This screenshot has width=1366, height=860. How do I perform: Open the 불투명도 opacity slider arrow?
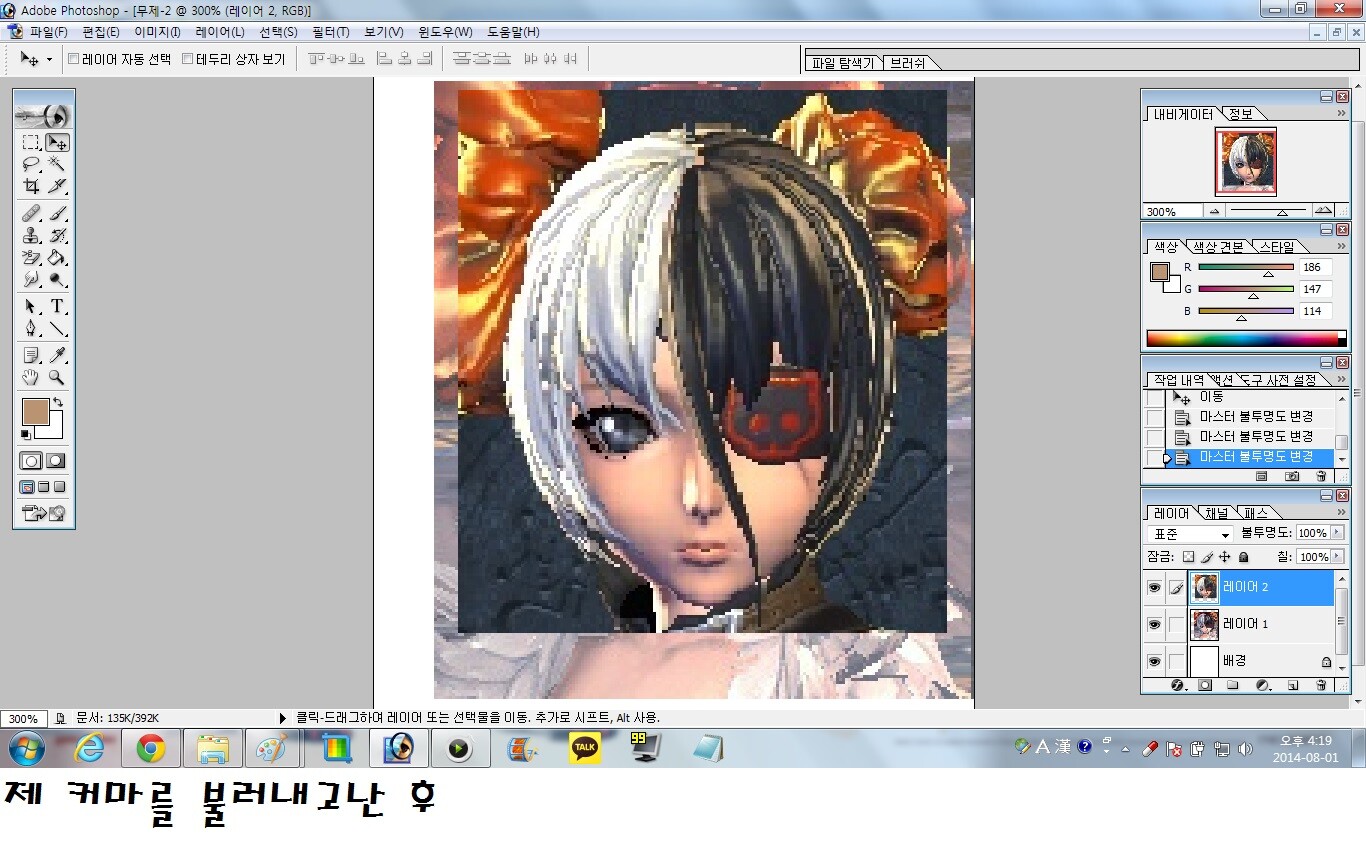tap(1337, 533)
